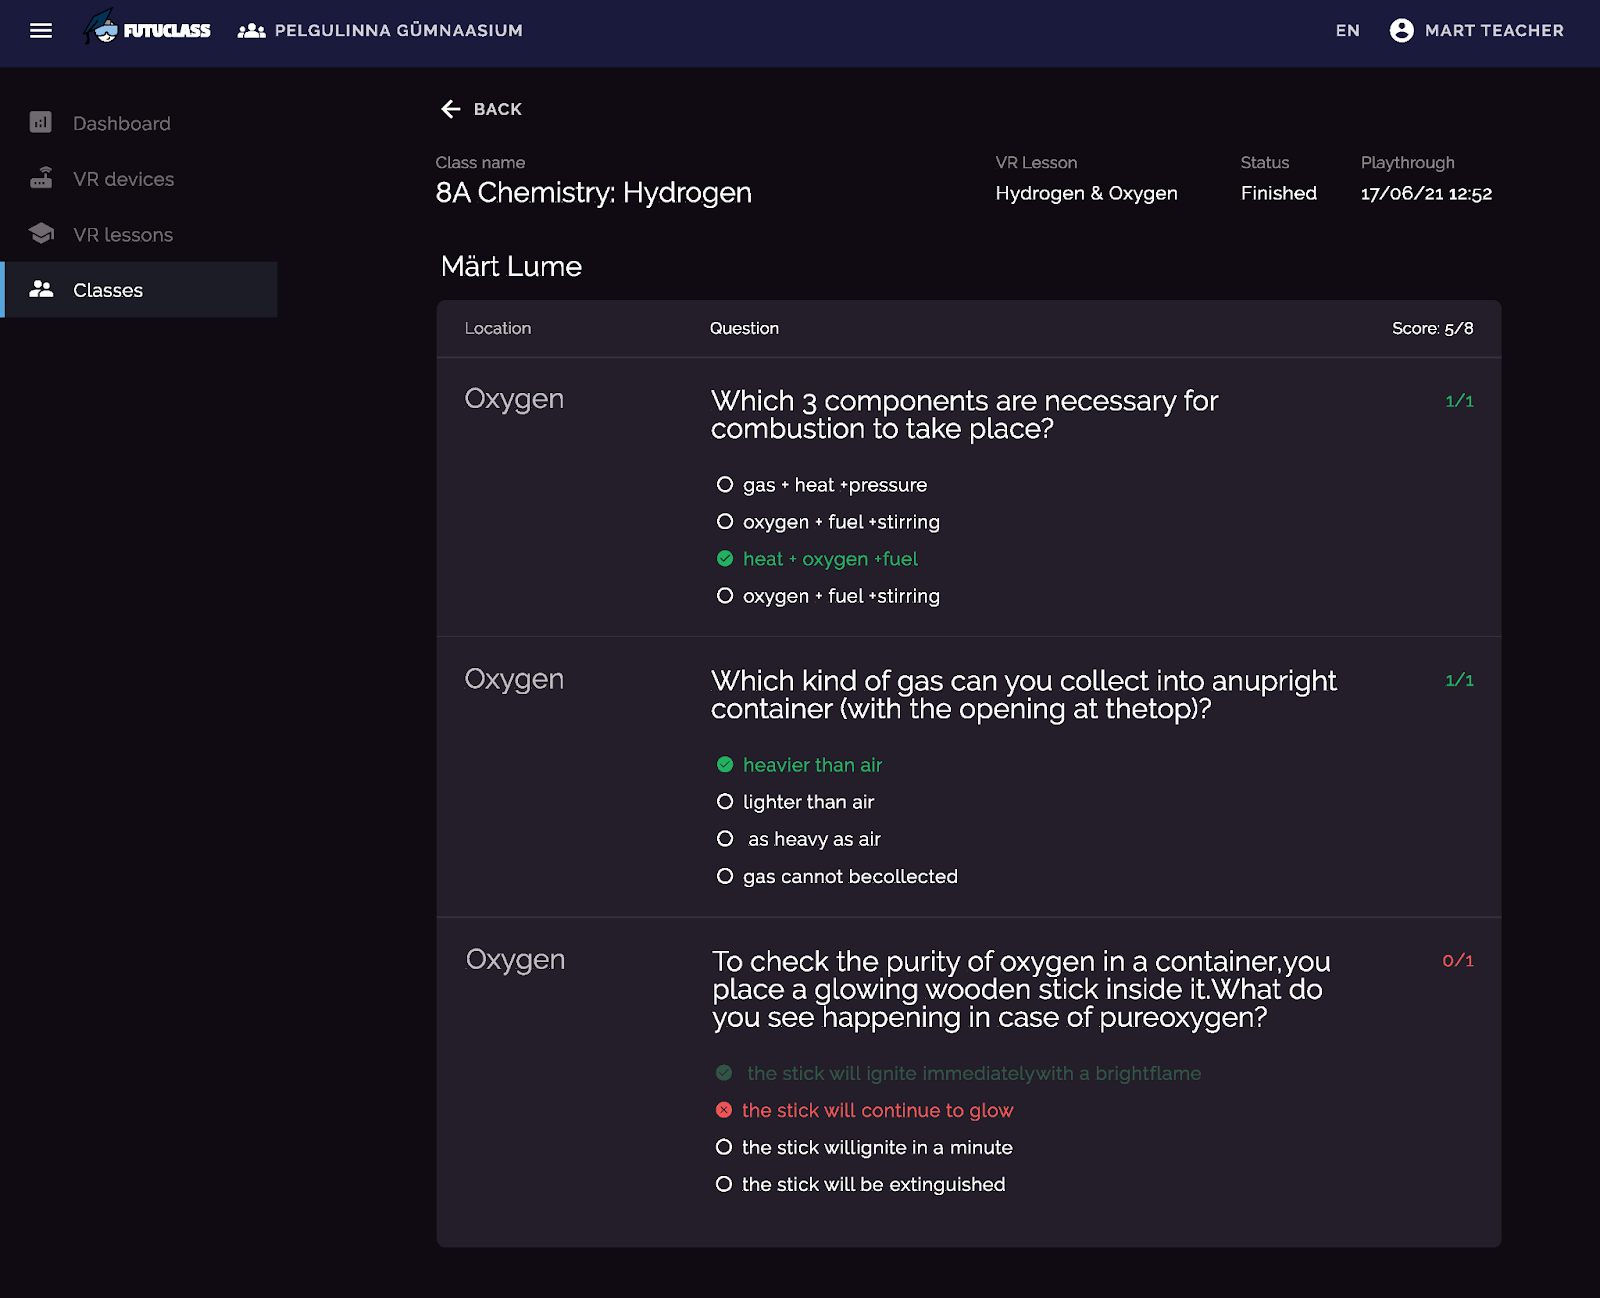The width and height of the screenshot is (1600, 1298).
Task: Click the Location column header
Action: (498, 328)
